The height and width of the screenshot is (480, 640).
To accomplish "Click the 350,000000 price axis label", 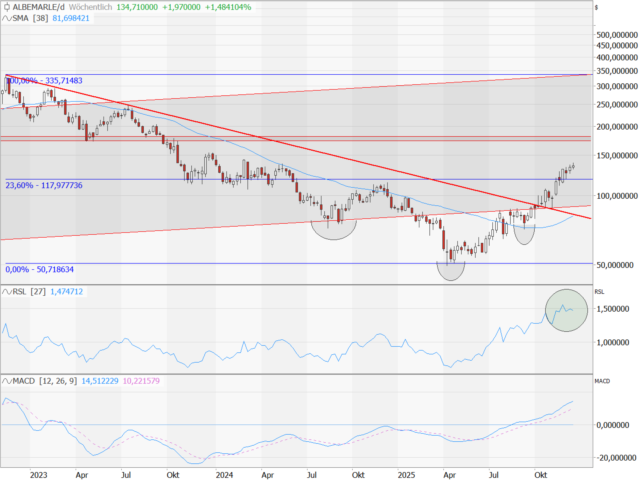I will click(617, 71).
